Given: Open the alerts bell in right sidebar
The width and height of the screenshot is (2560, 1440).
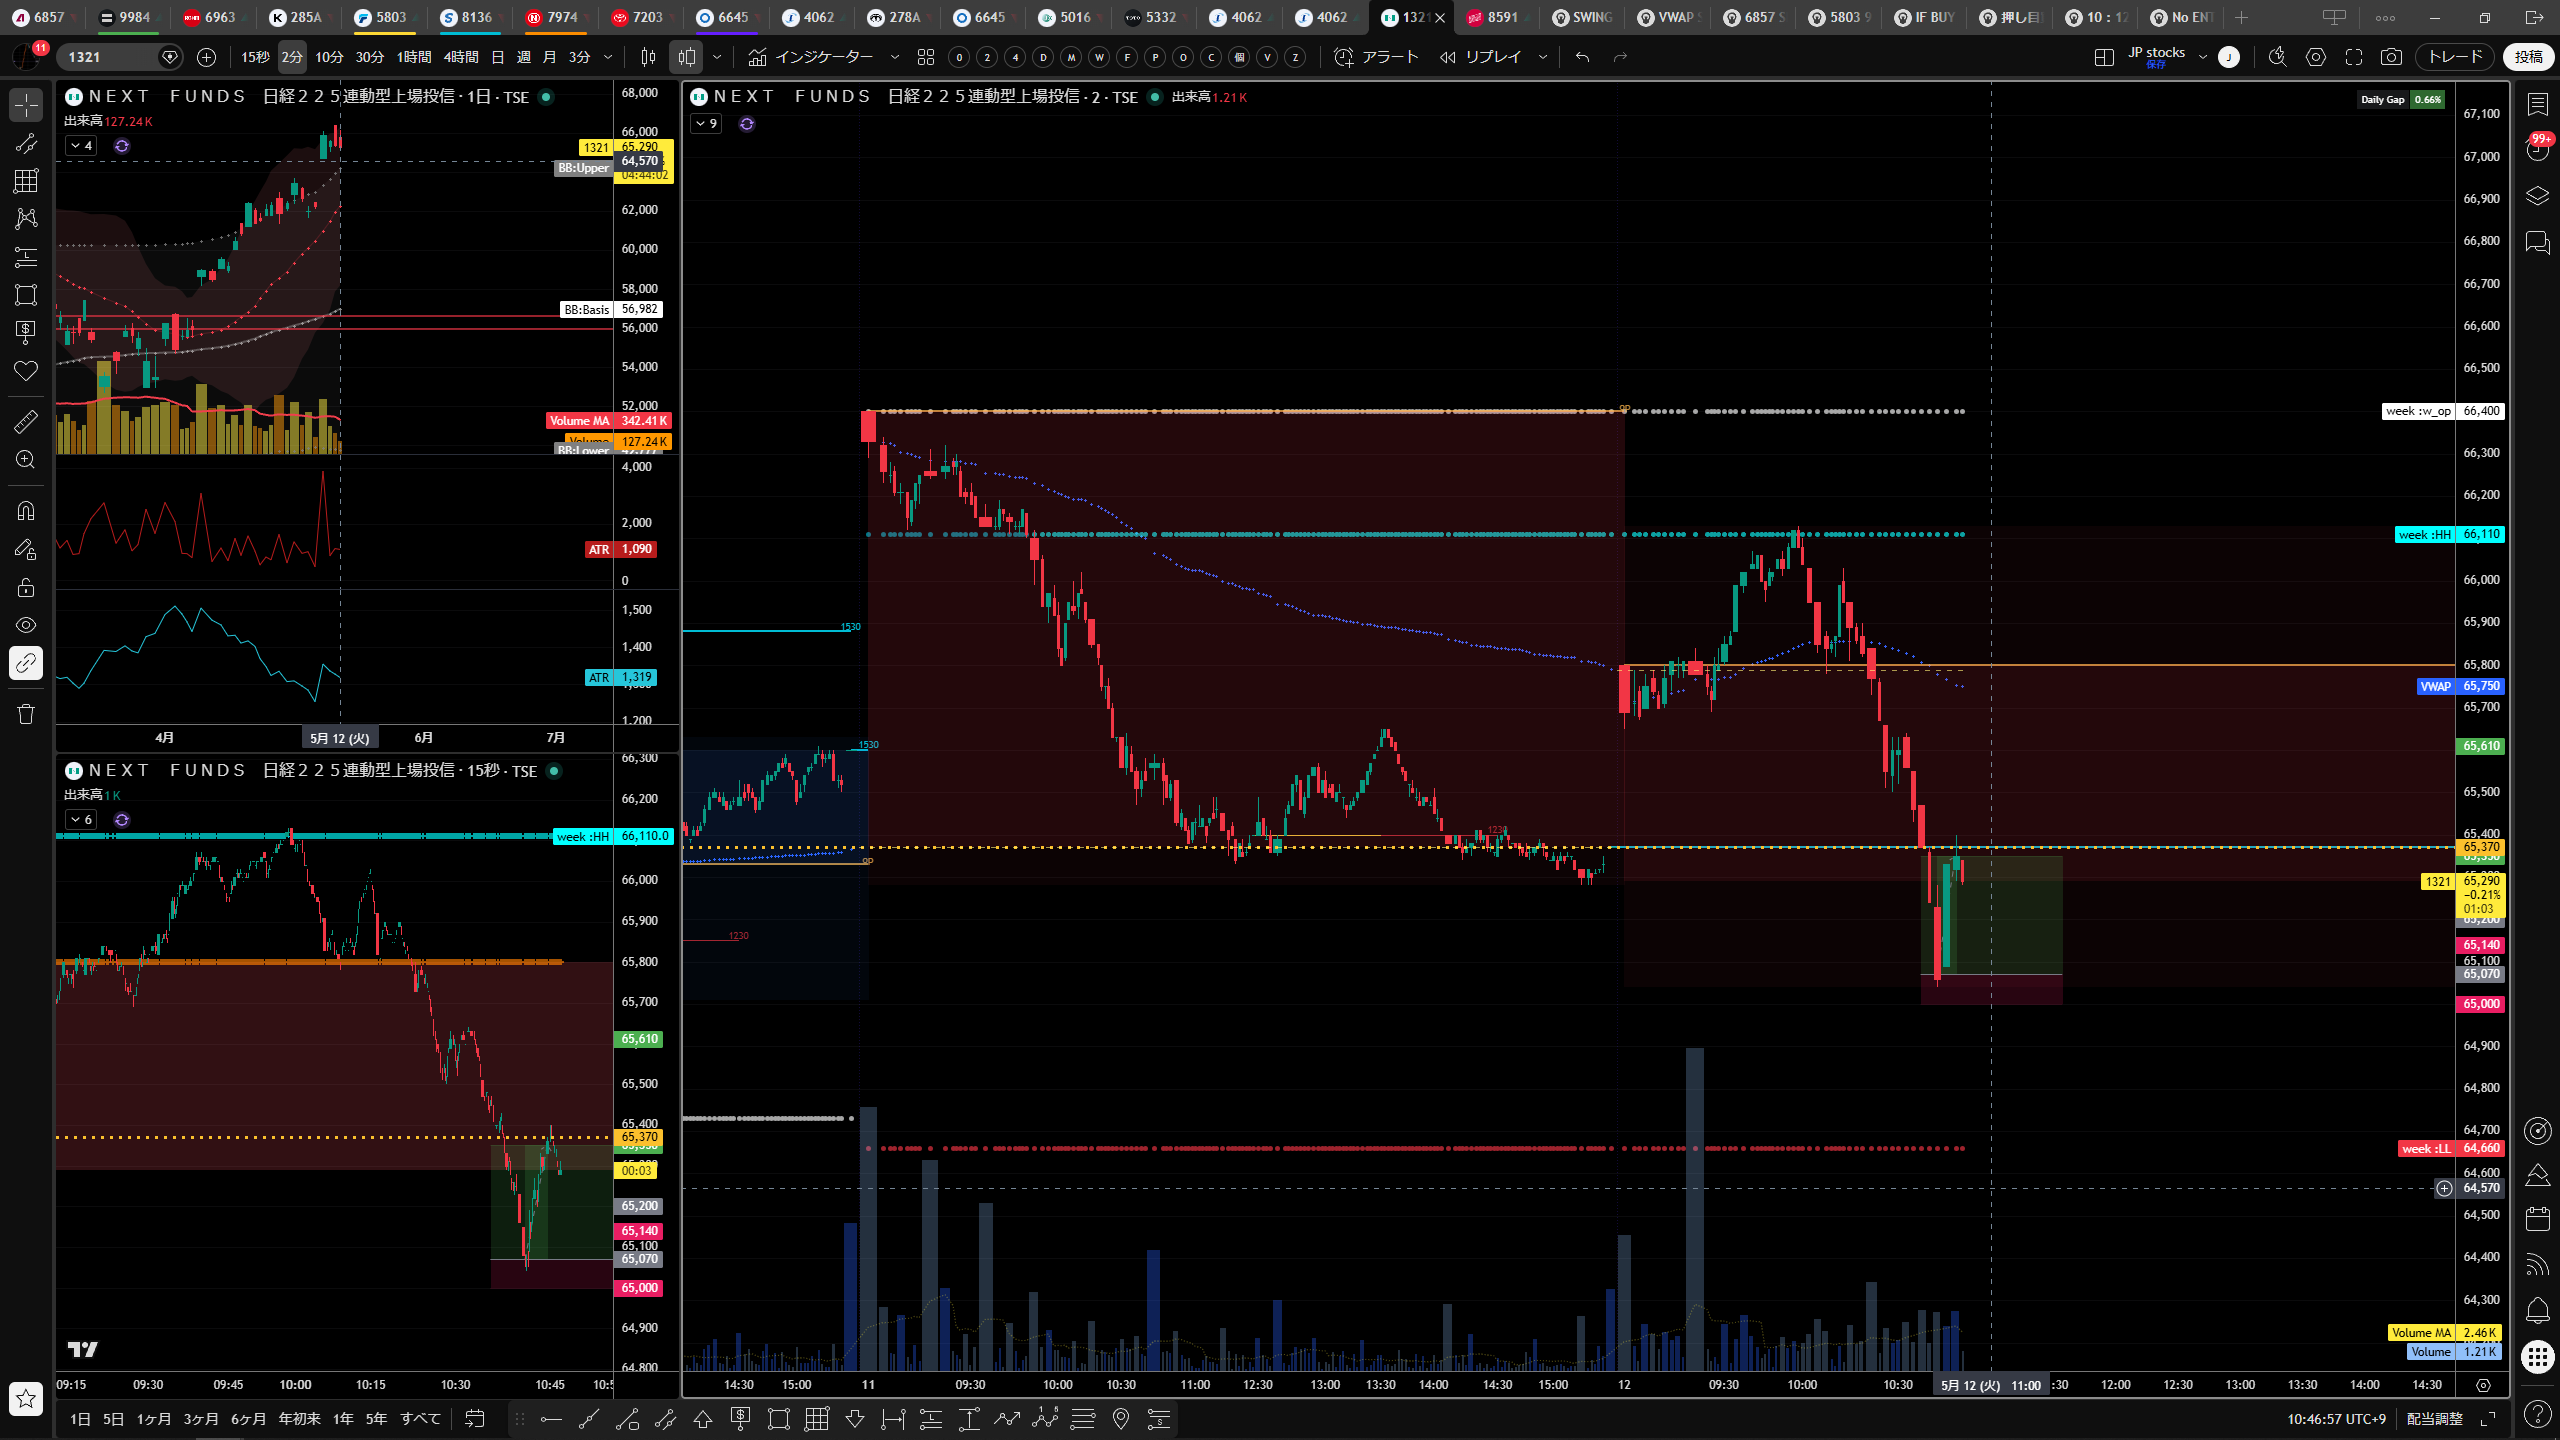Looking at the screenshot, I should click(x=2538, y=1310).
